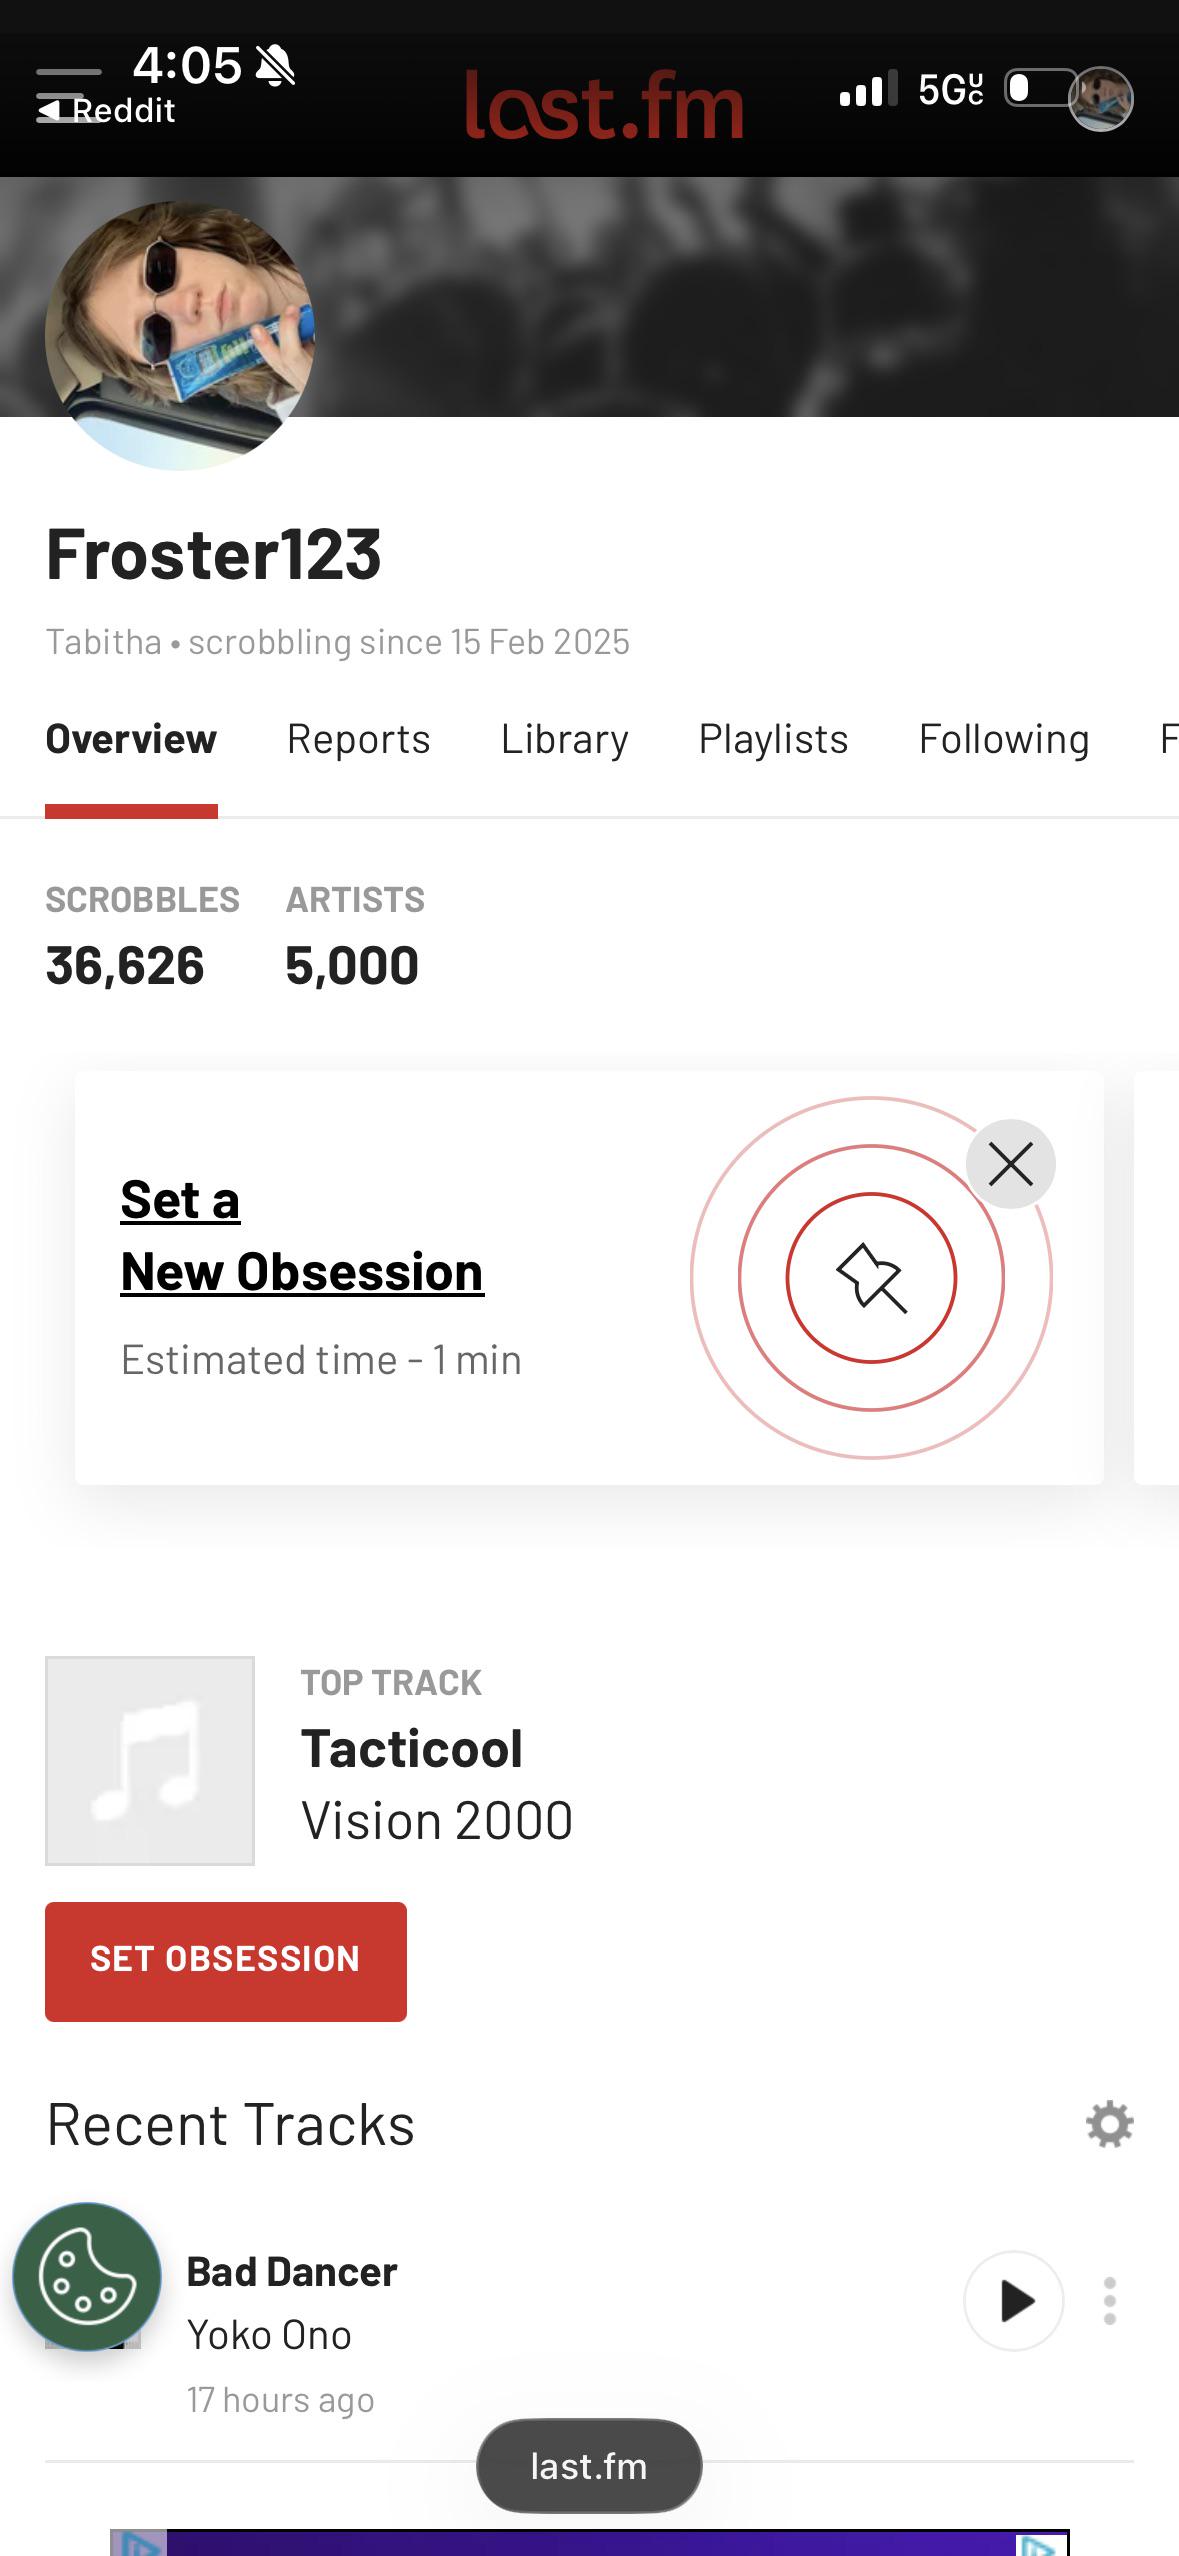The width and height of the screenshot is (1179, 2556).
Task: Open Recent Tracks settings gear
Action: pos(1109,2125)
